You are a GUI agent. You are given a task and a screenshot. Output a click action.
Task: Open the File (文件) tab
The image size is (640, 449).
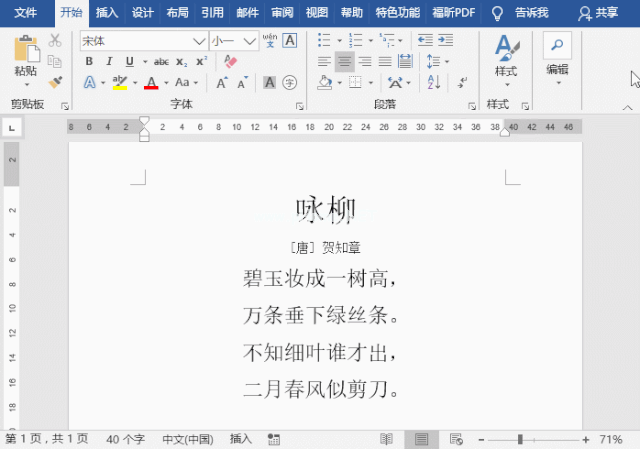coord(25,13)
